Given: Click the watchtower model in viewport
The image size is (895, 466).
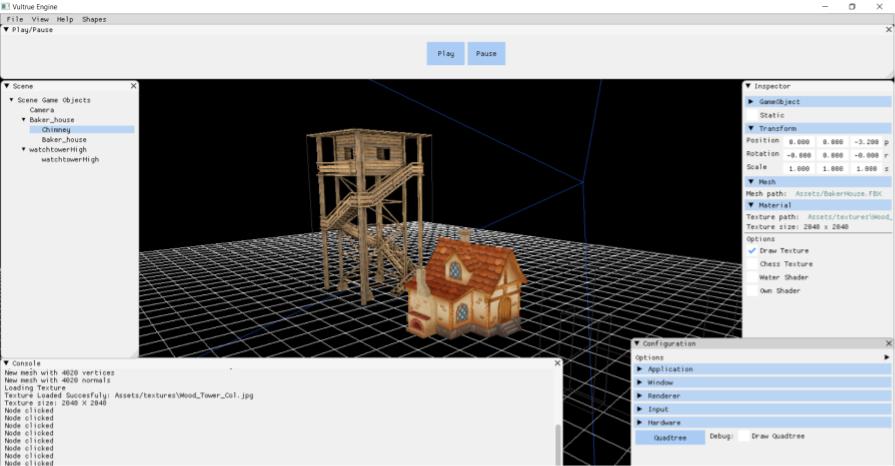Looking at the screenshot, I should (370, 214).
